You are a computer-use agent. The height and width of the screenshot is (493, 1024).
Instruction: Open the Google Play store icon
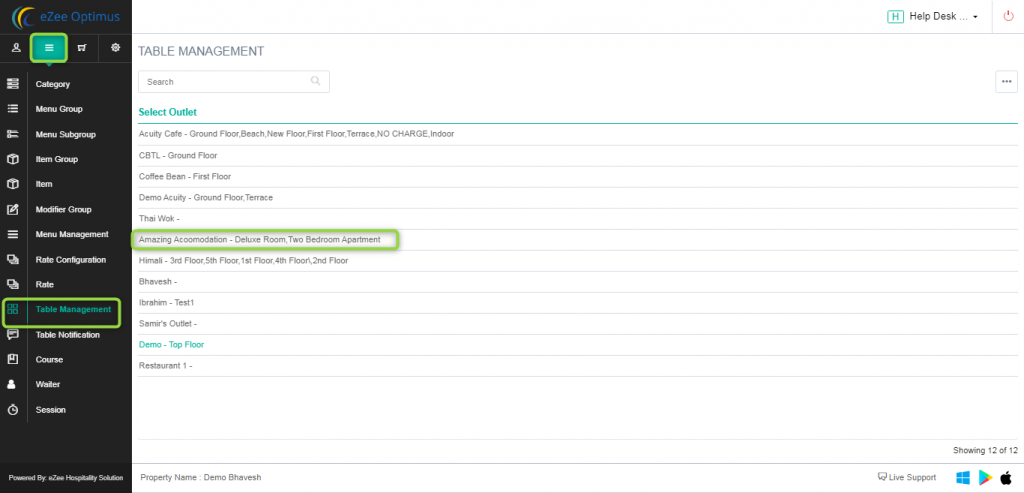[985, 477]
